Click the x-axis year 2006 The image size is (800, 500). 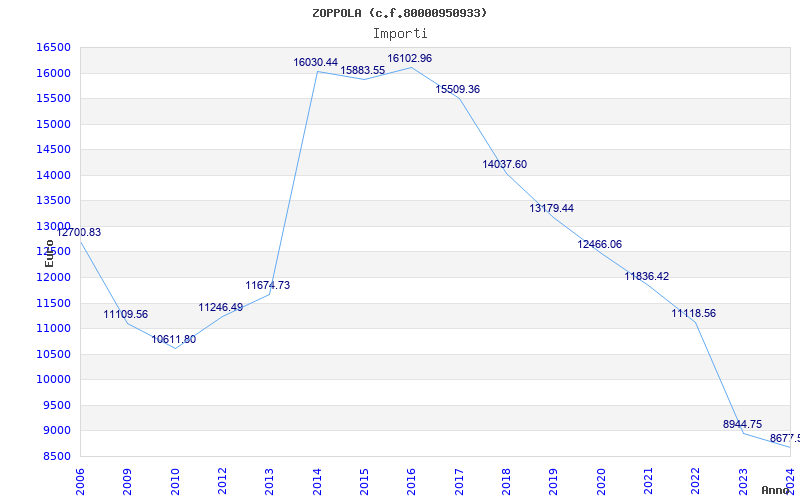coord(80,482)
